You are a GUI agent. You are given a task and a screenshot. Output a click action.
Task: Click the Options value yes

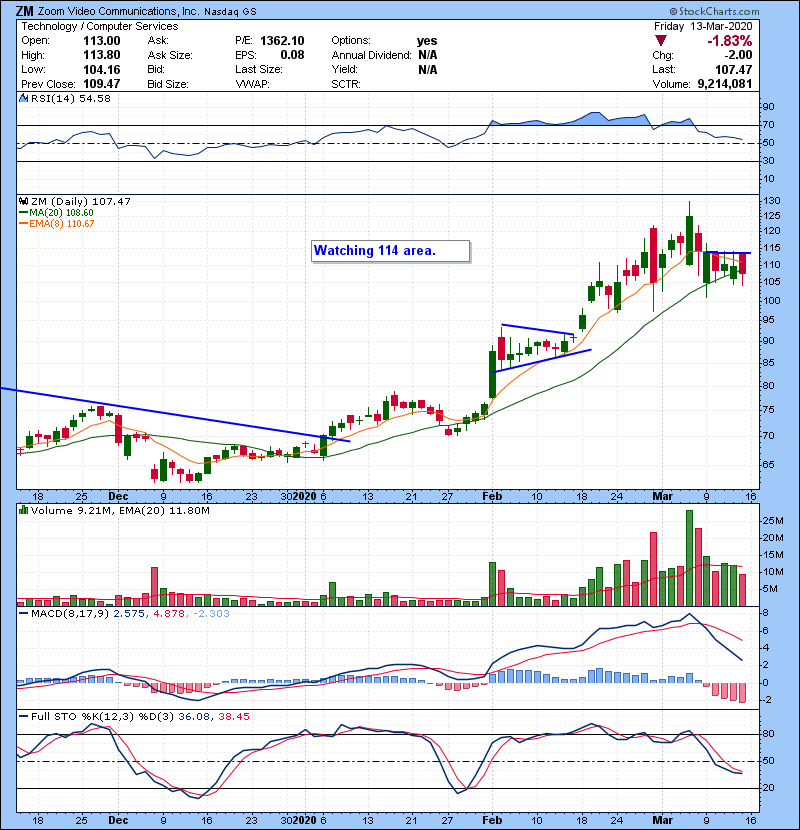[427, 41]
